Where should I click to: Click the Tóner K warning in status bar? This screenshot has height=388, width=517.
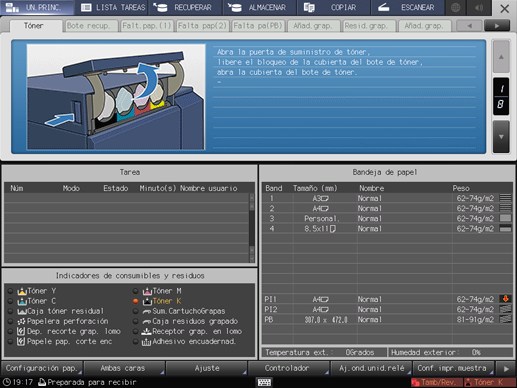(489, 382)
